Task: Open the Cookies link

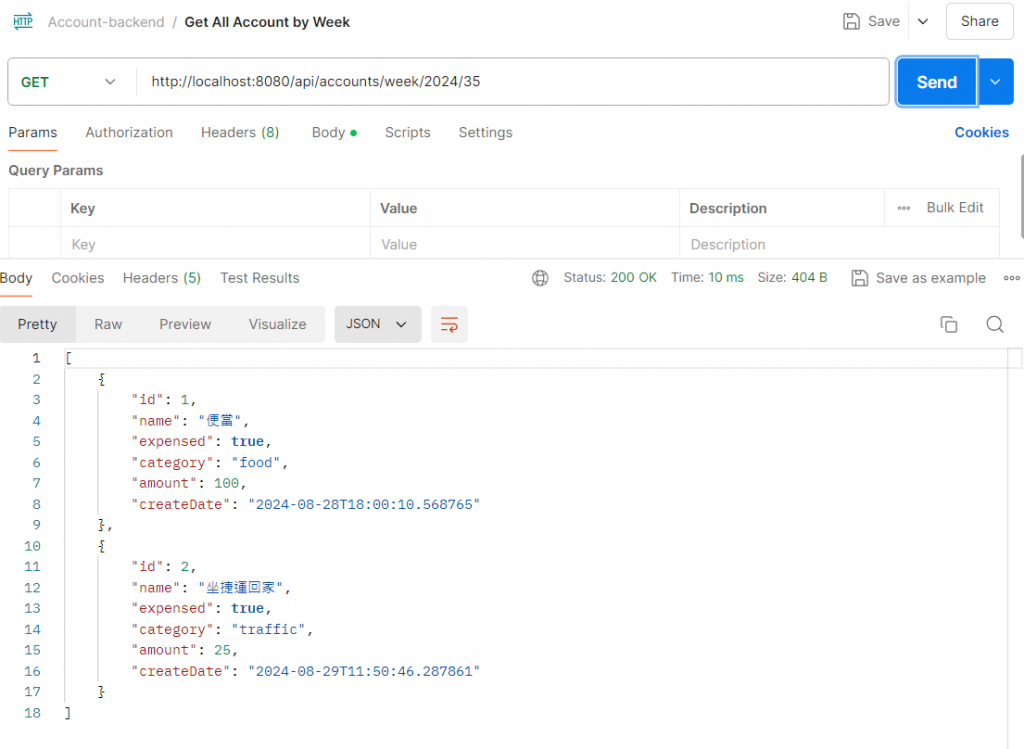Action: click(981, 132)
